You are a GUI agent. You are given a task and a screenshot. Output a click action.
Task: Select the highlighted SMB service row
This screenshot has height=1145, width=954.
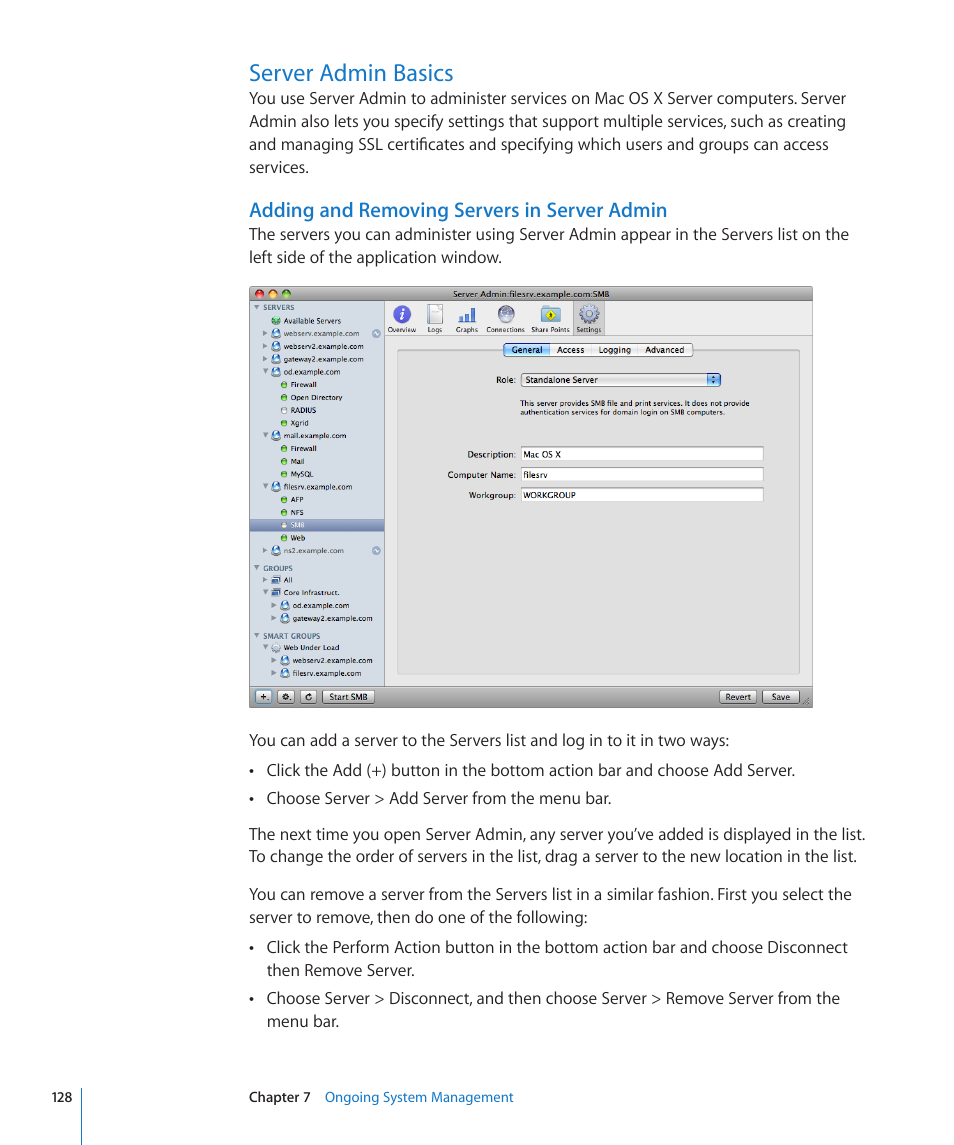(316, 525)
